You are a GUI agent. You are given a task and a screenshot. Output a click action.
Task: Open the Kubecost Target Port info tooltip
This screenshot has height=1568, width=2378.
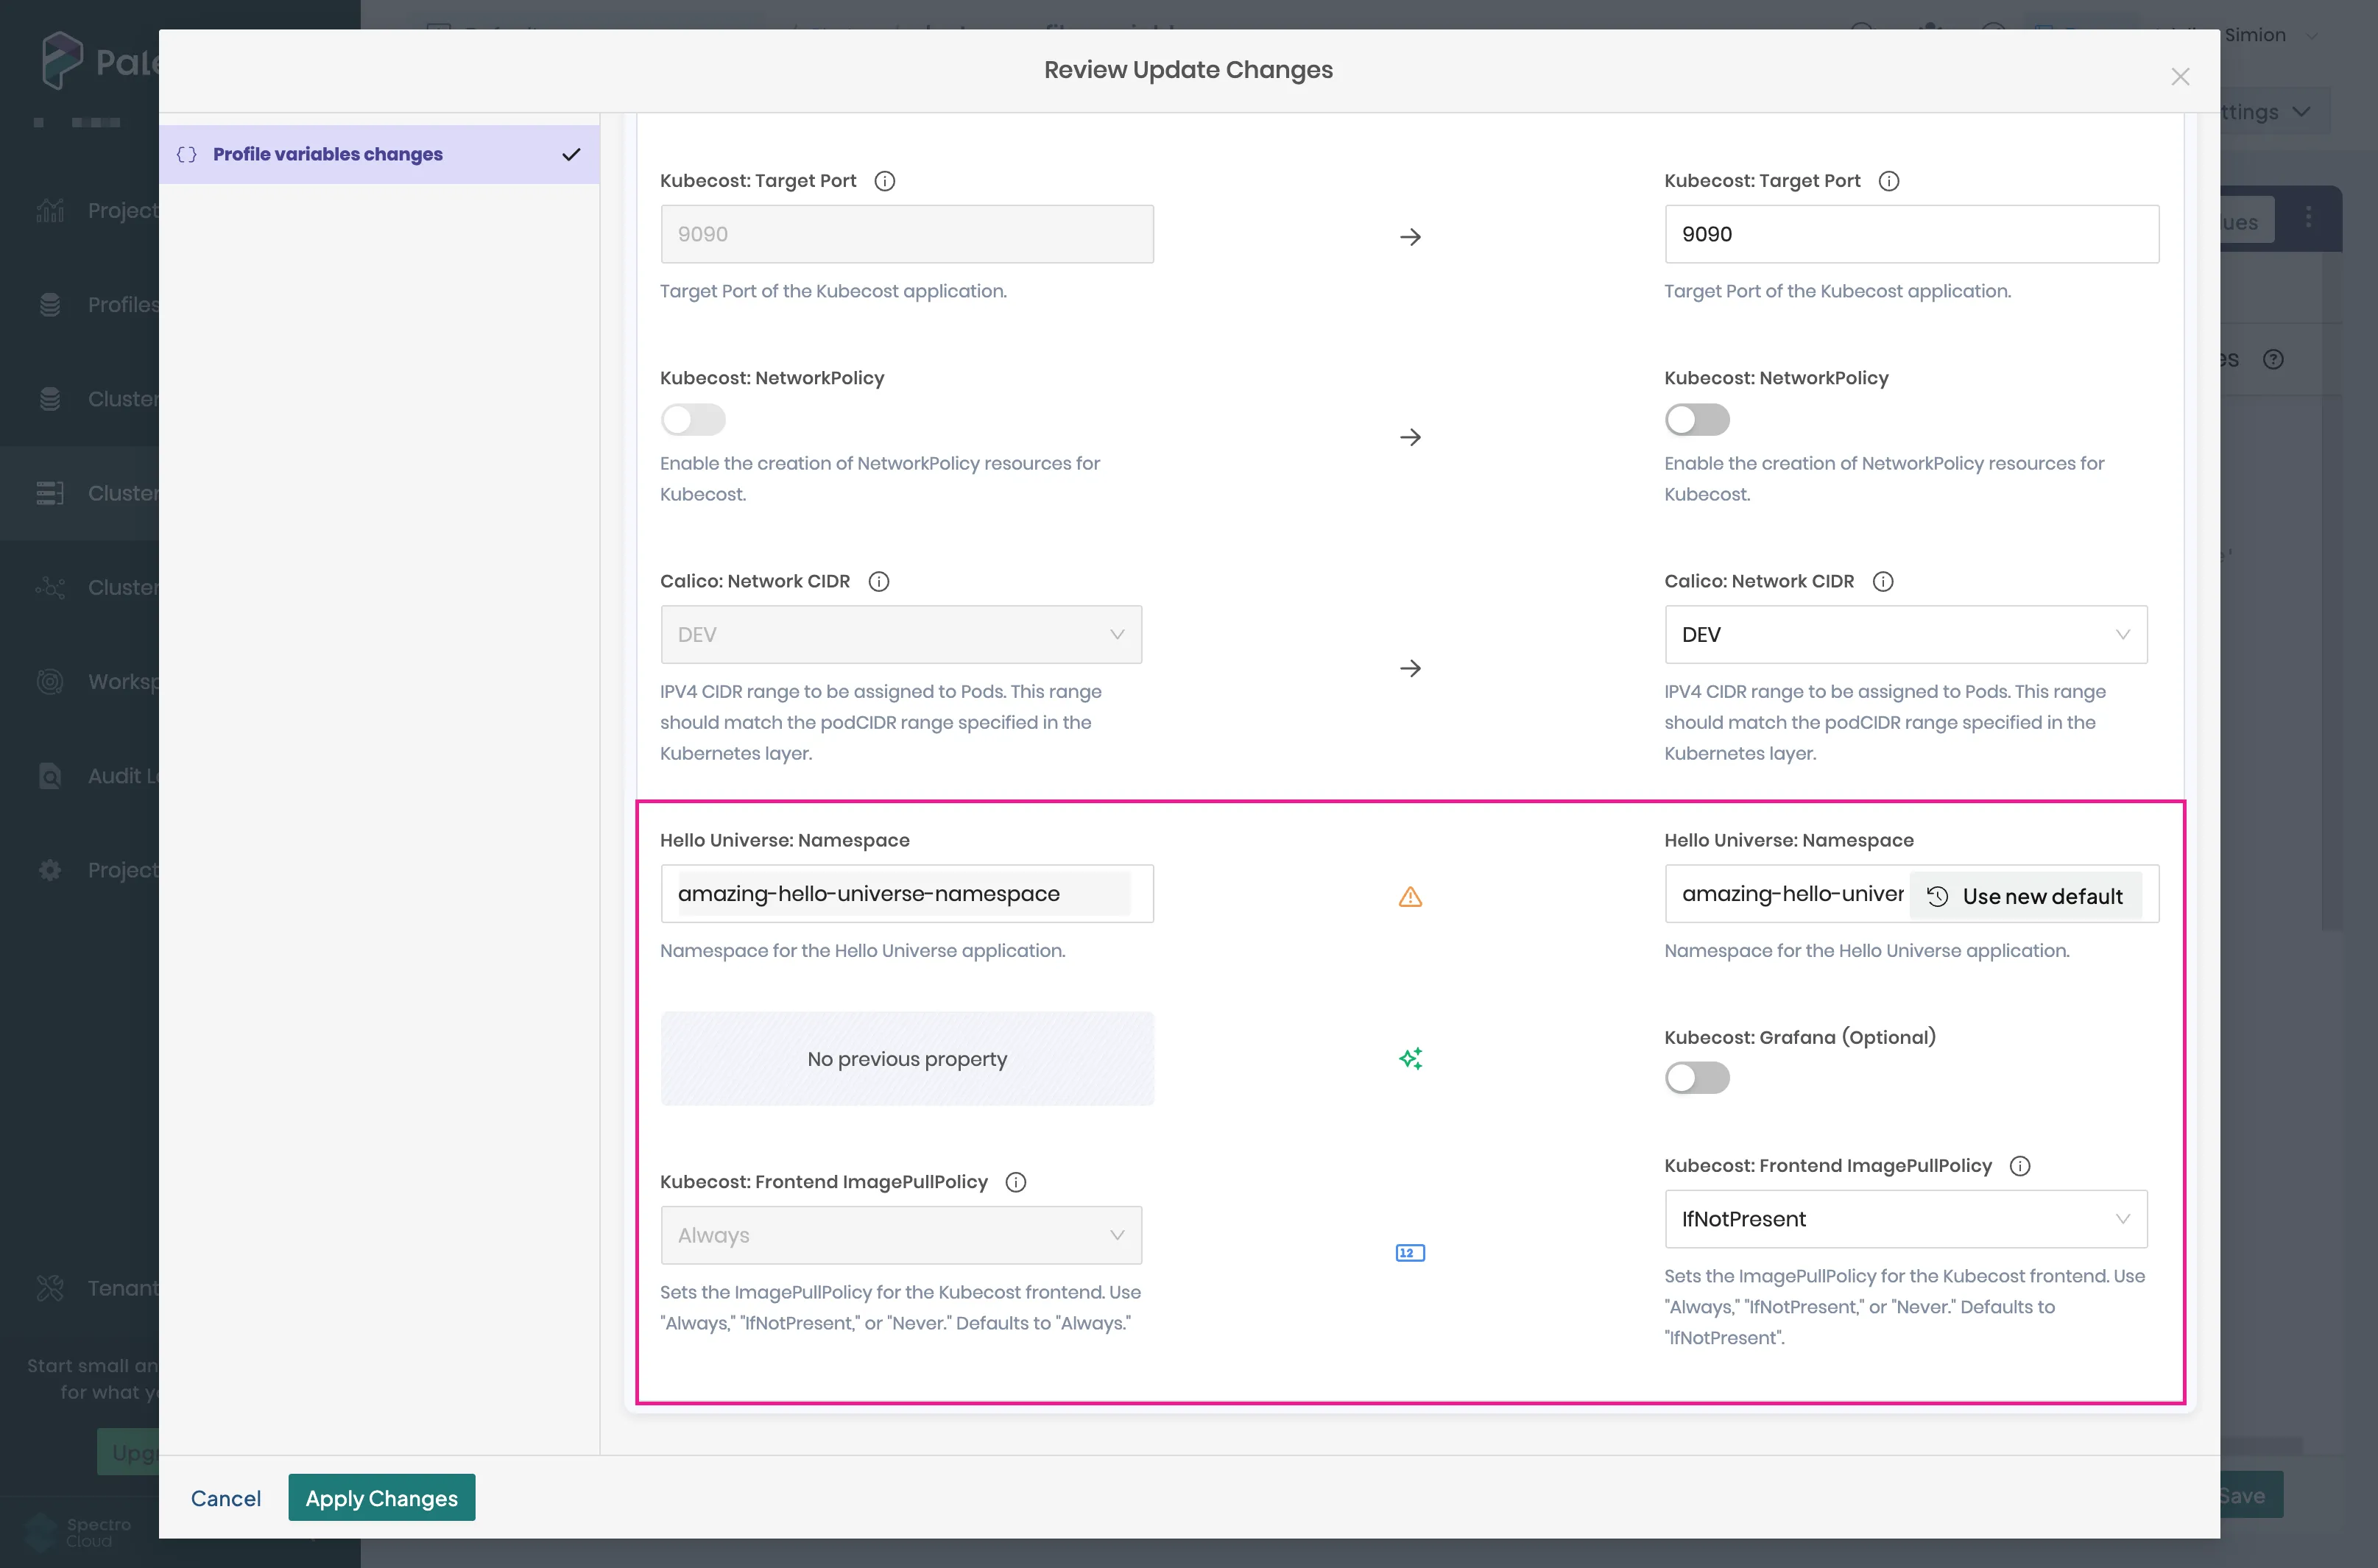coord(884,181)
